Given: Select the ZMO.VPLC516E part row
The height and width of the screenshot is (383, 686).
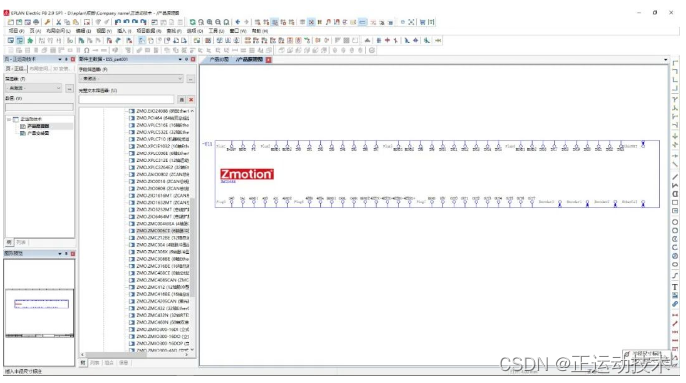Looking at the screenshot, I should point(160,125).
